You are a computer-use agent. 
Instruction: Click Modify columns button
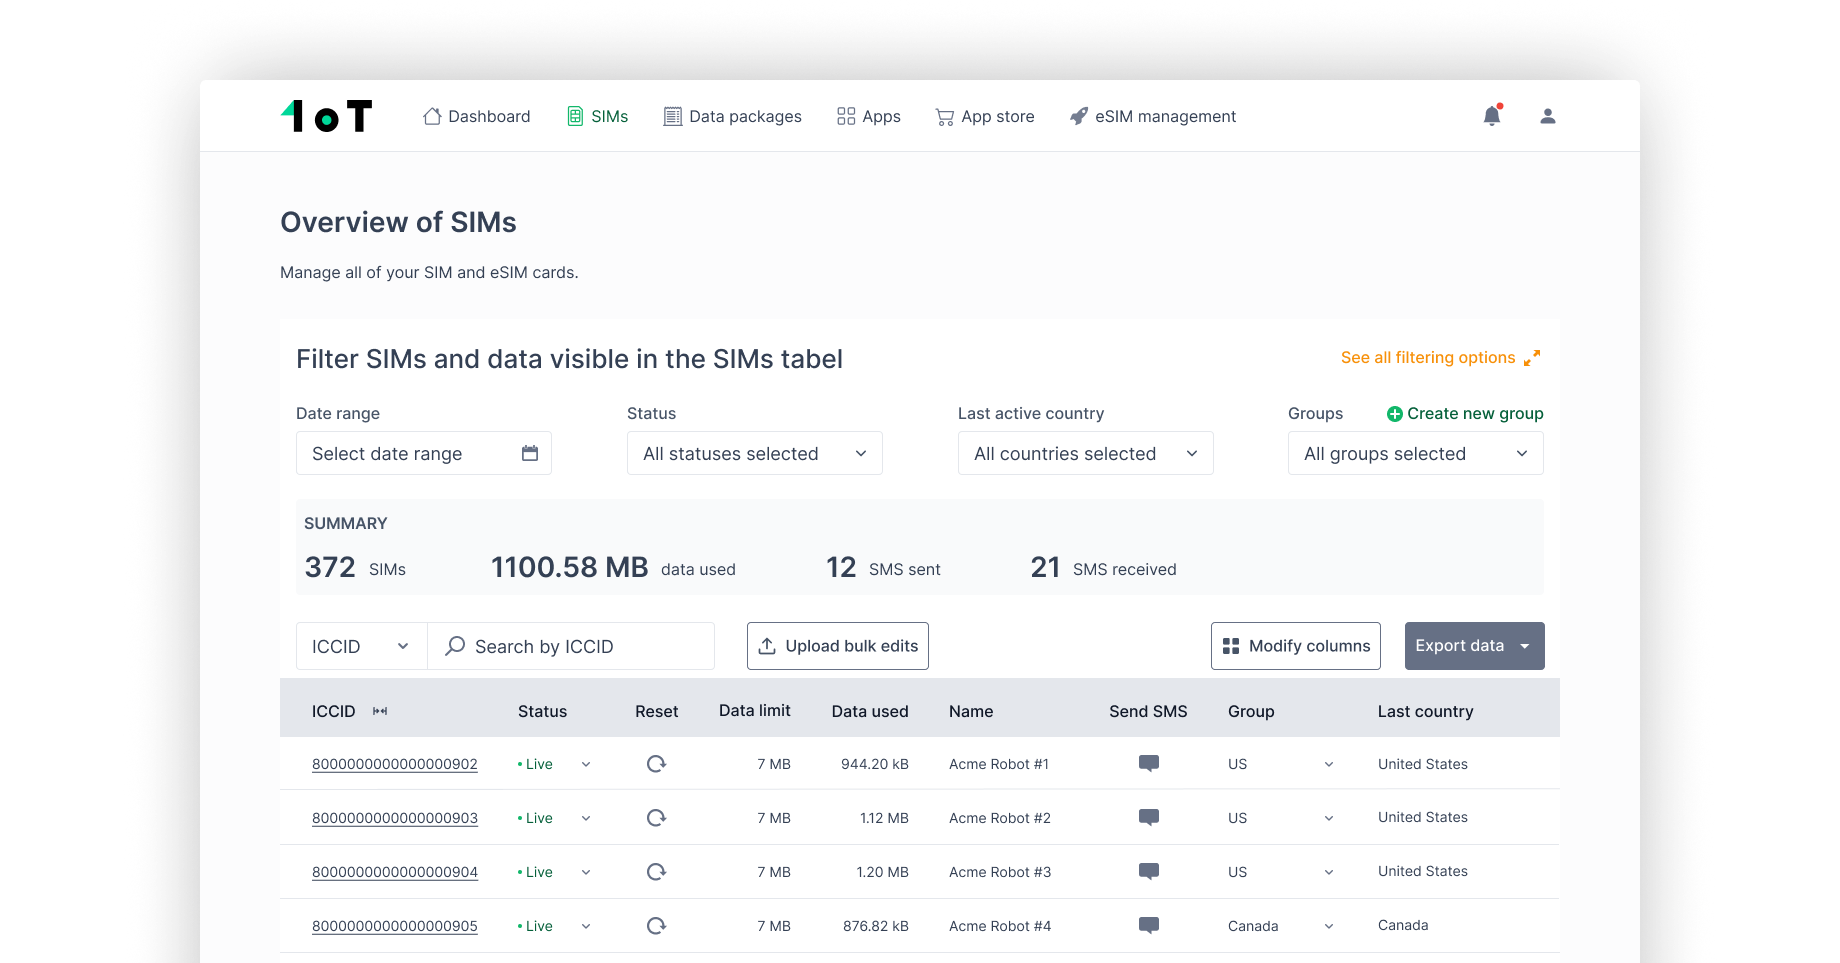[1296, 646]
